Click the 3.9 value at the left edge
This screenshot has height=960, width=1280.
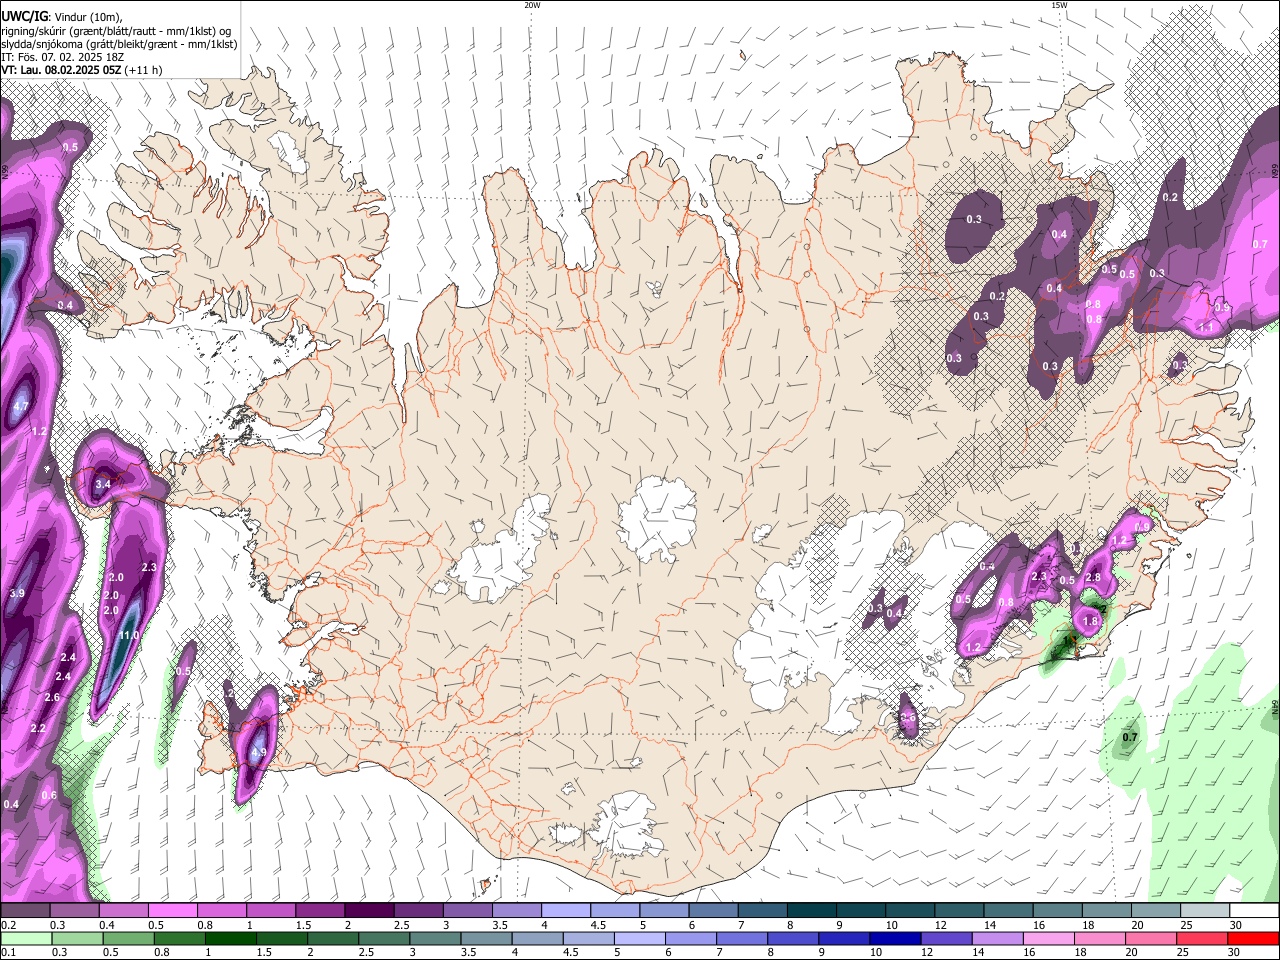[16, 593]
